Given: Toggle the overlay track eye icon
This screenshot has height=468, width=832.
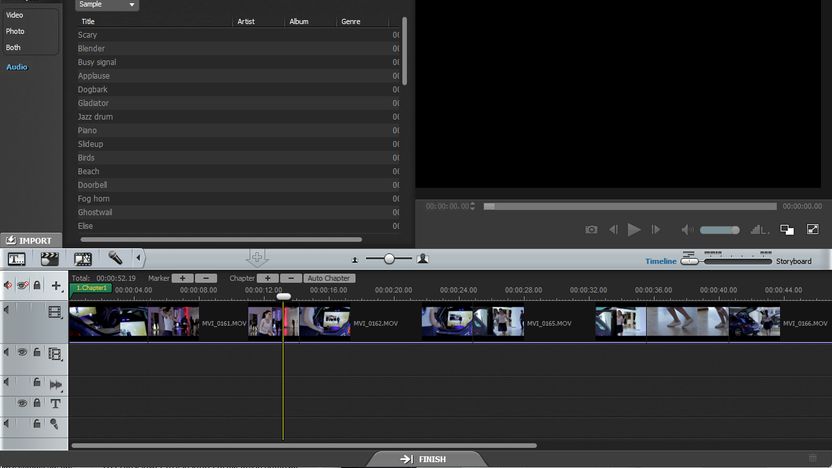Looking at the screenshot, I should pos(22,352).
